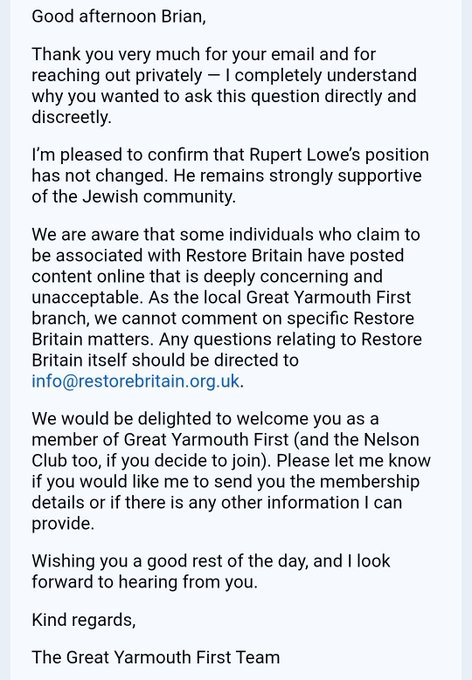Click the 'Good afternoon Brian' greeting line

pos(118,16)
